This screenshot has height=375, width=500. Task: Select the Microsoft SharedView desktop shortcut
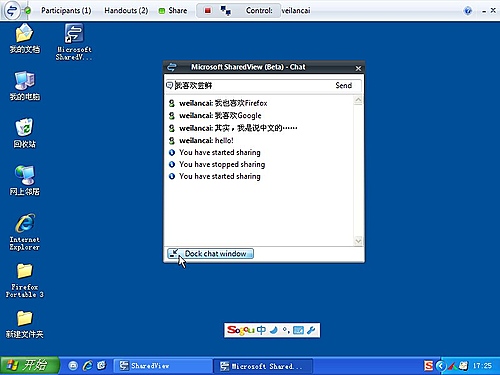[74, 42]
